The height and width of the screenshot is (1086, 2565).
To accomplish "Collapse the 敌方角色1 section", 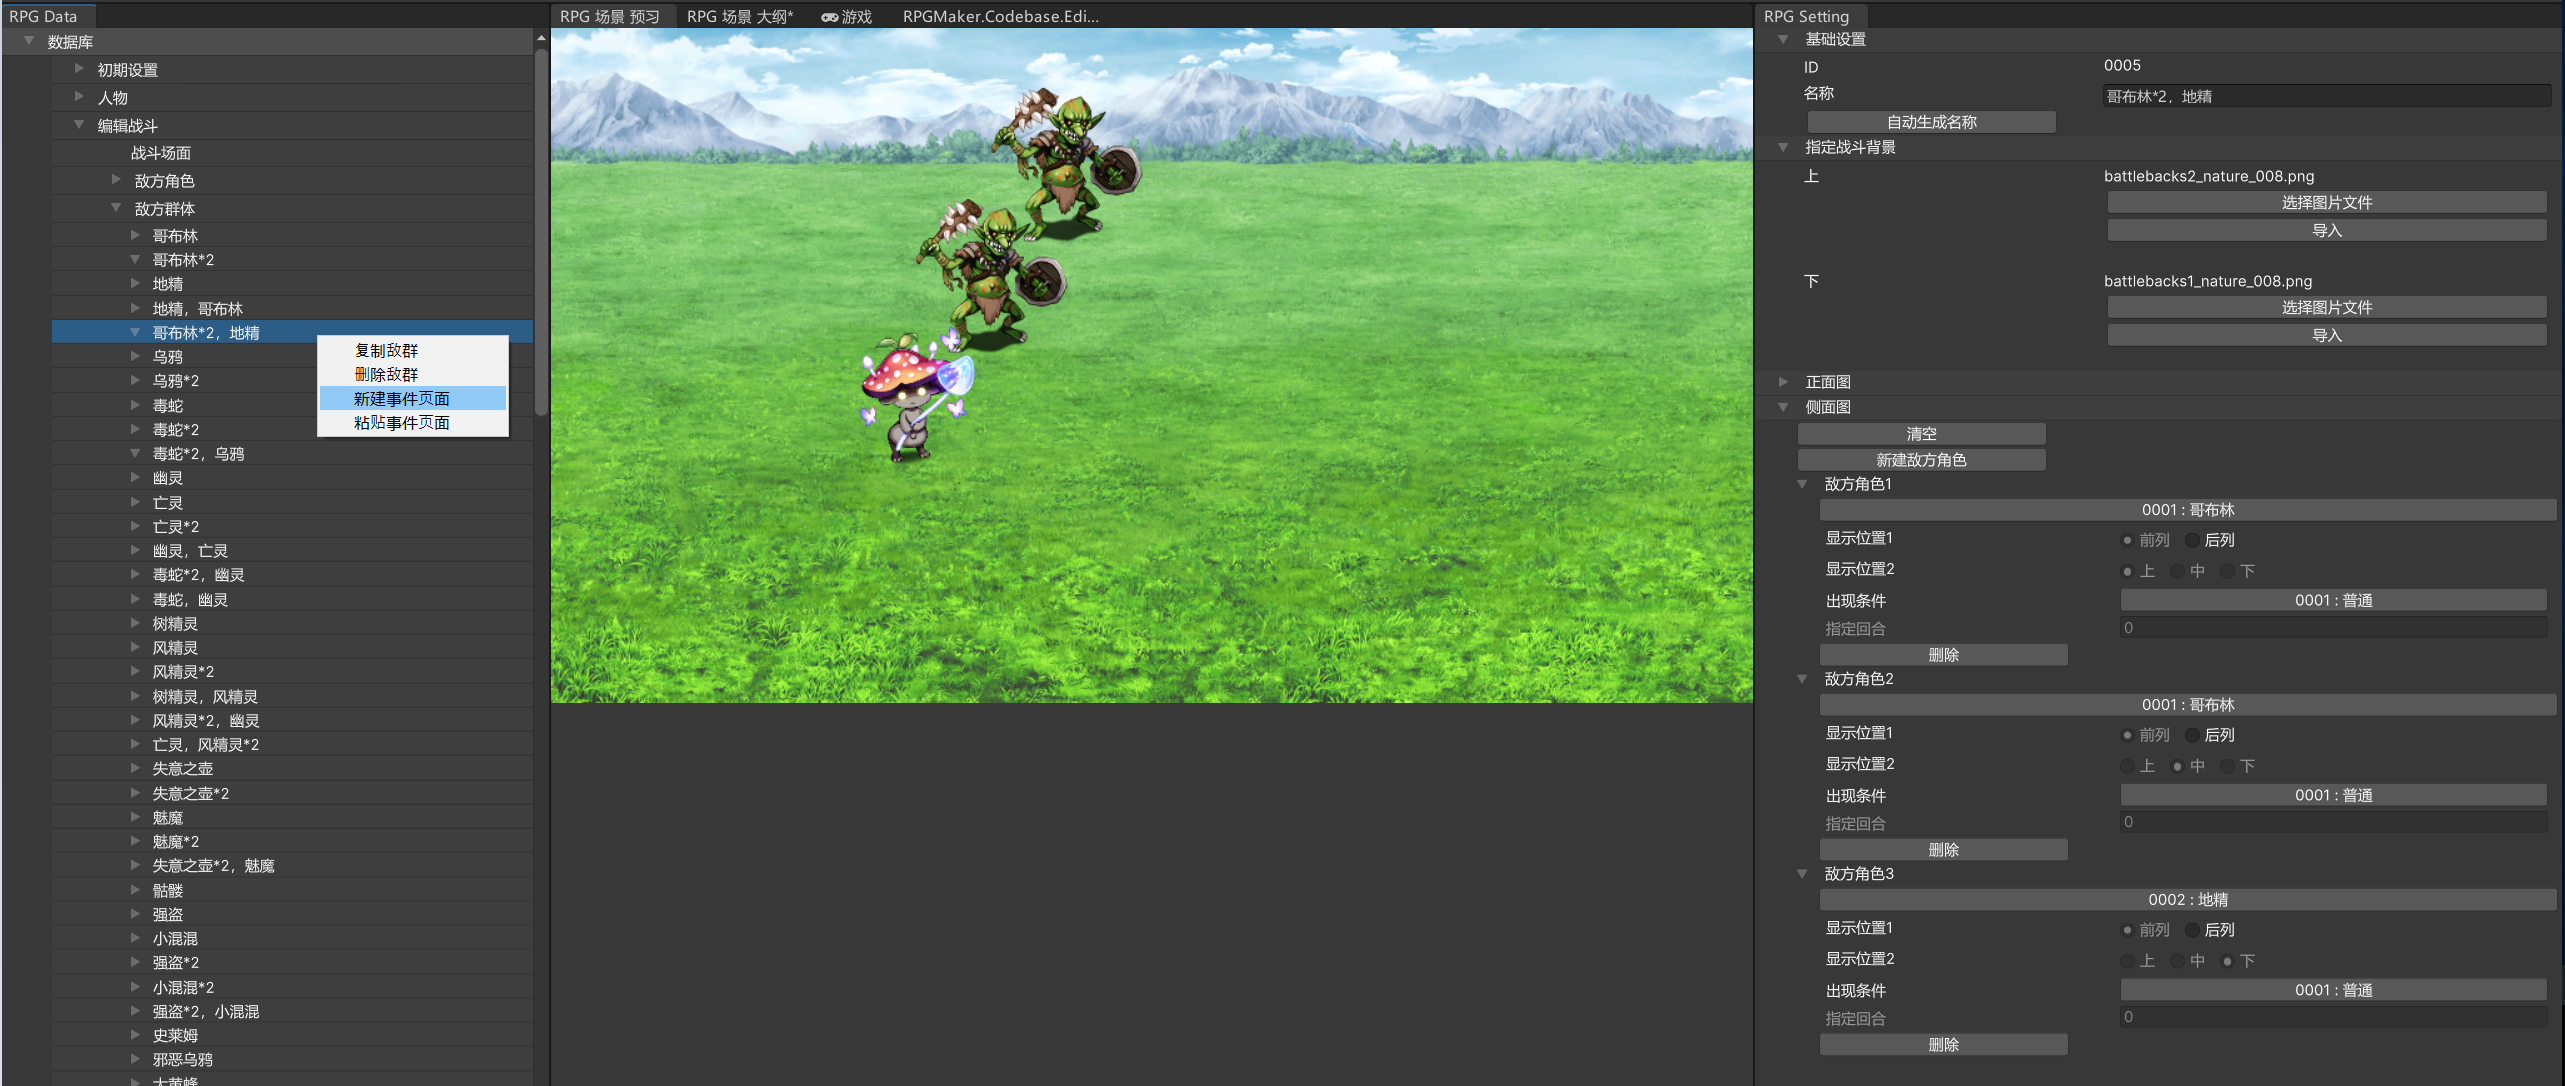I will [1802, 484].
